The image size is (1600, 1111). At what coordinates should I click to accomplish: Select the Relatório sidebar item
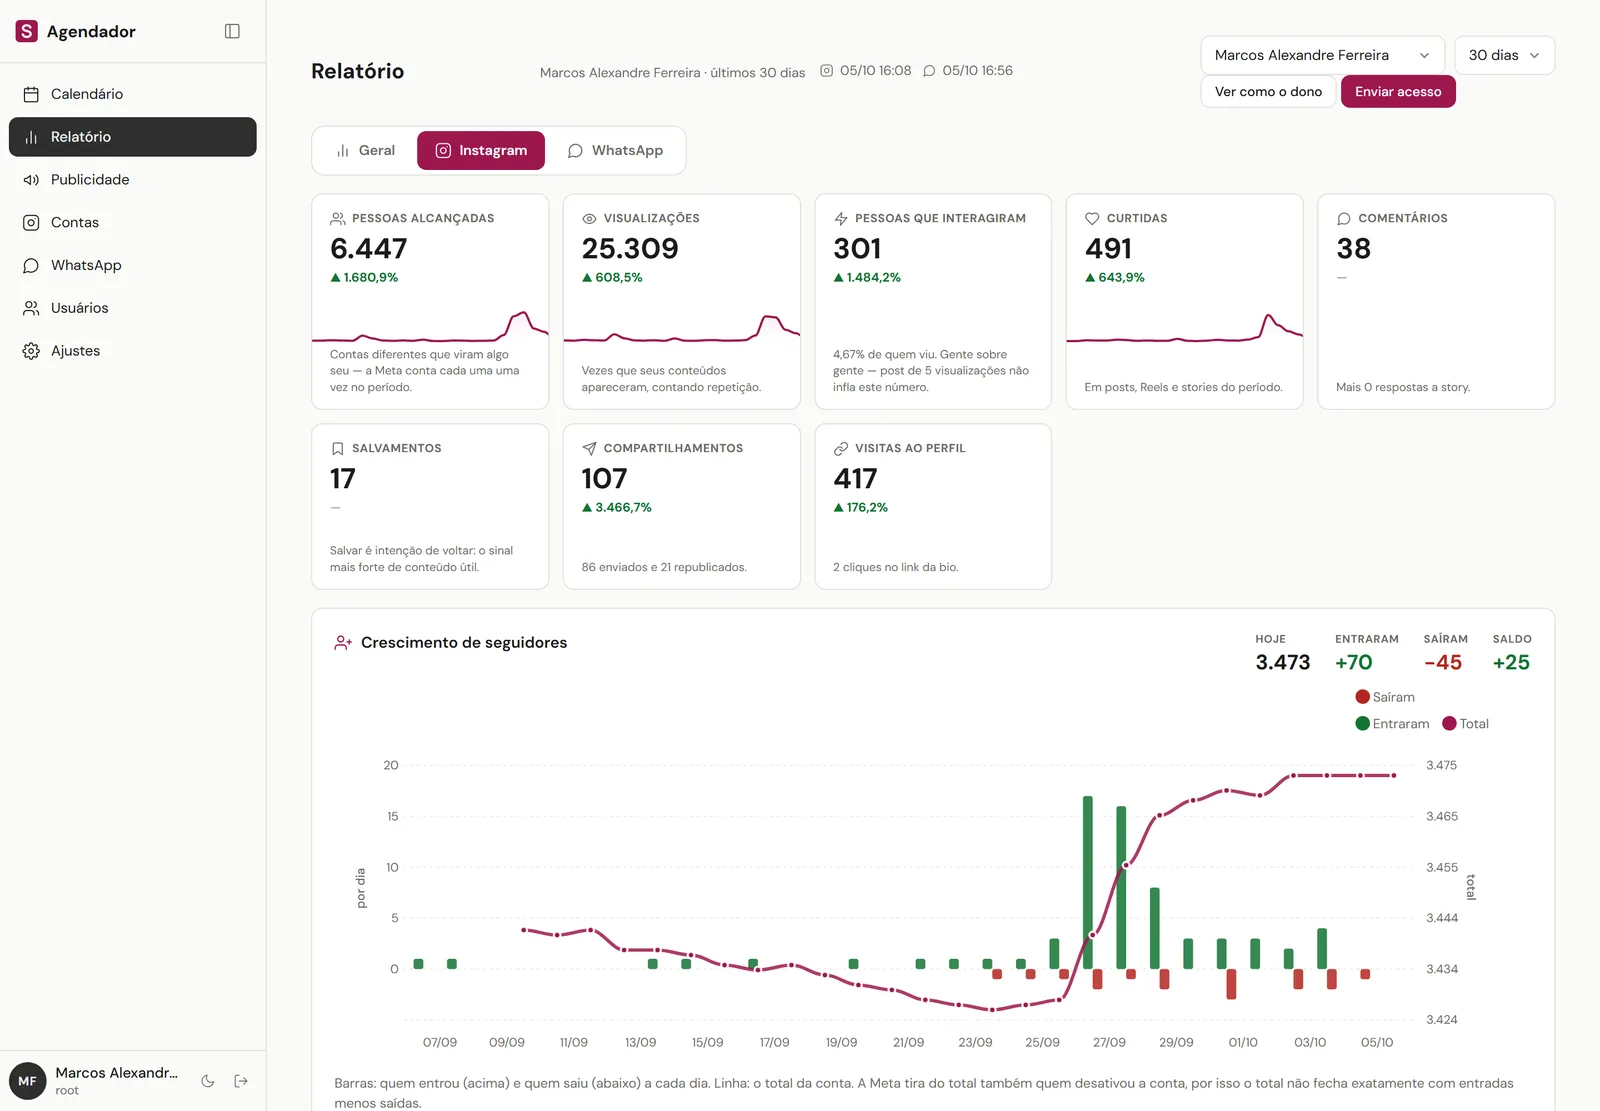click(x=133, y=137)
